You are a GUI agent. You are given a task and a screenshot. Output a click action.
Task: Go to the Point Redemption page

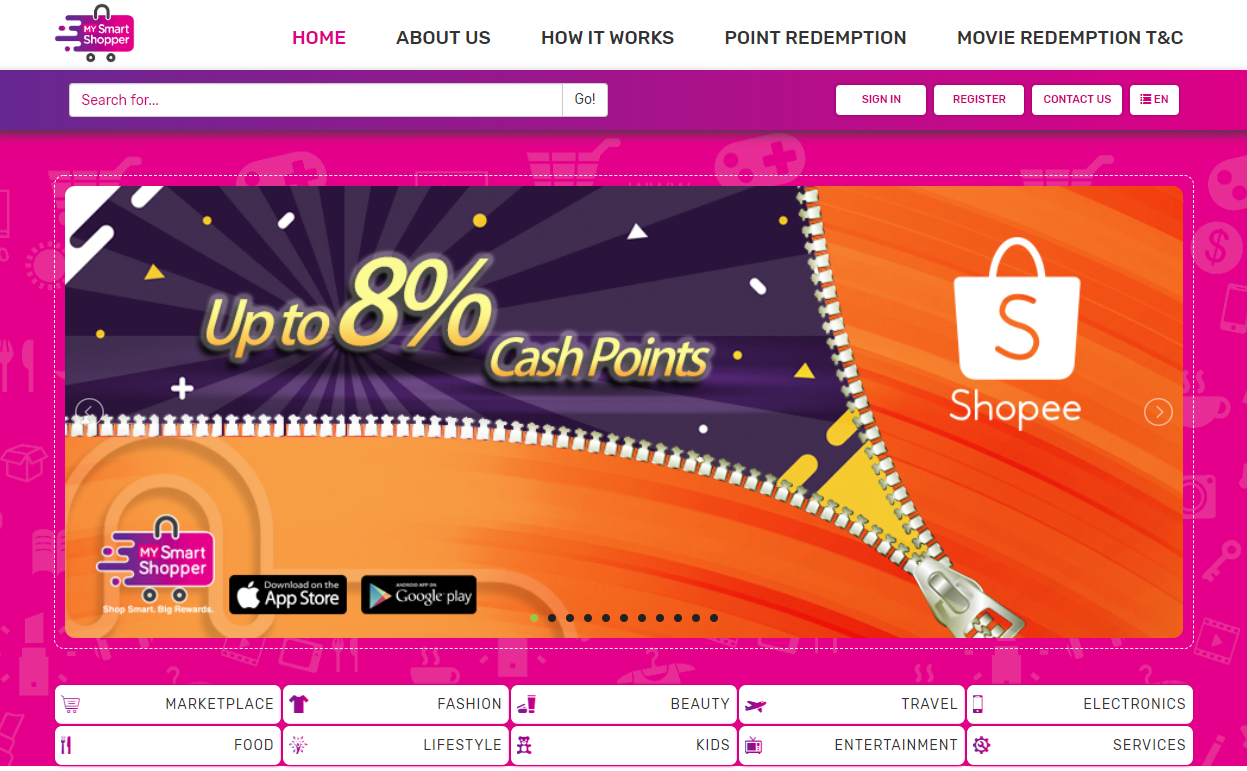tap(815, 38)
